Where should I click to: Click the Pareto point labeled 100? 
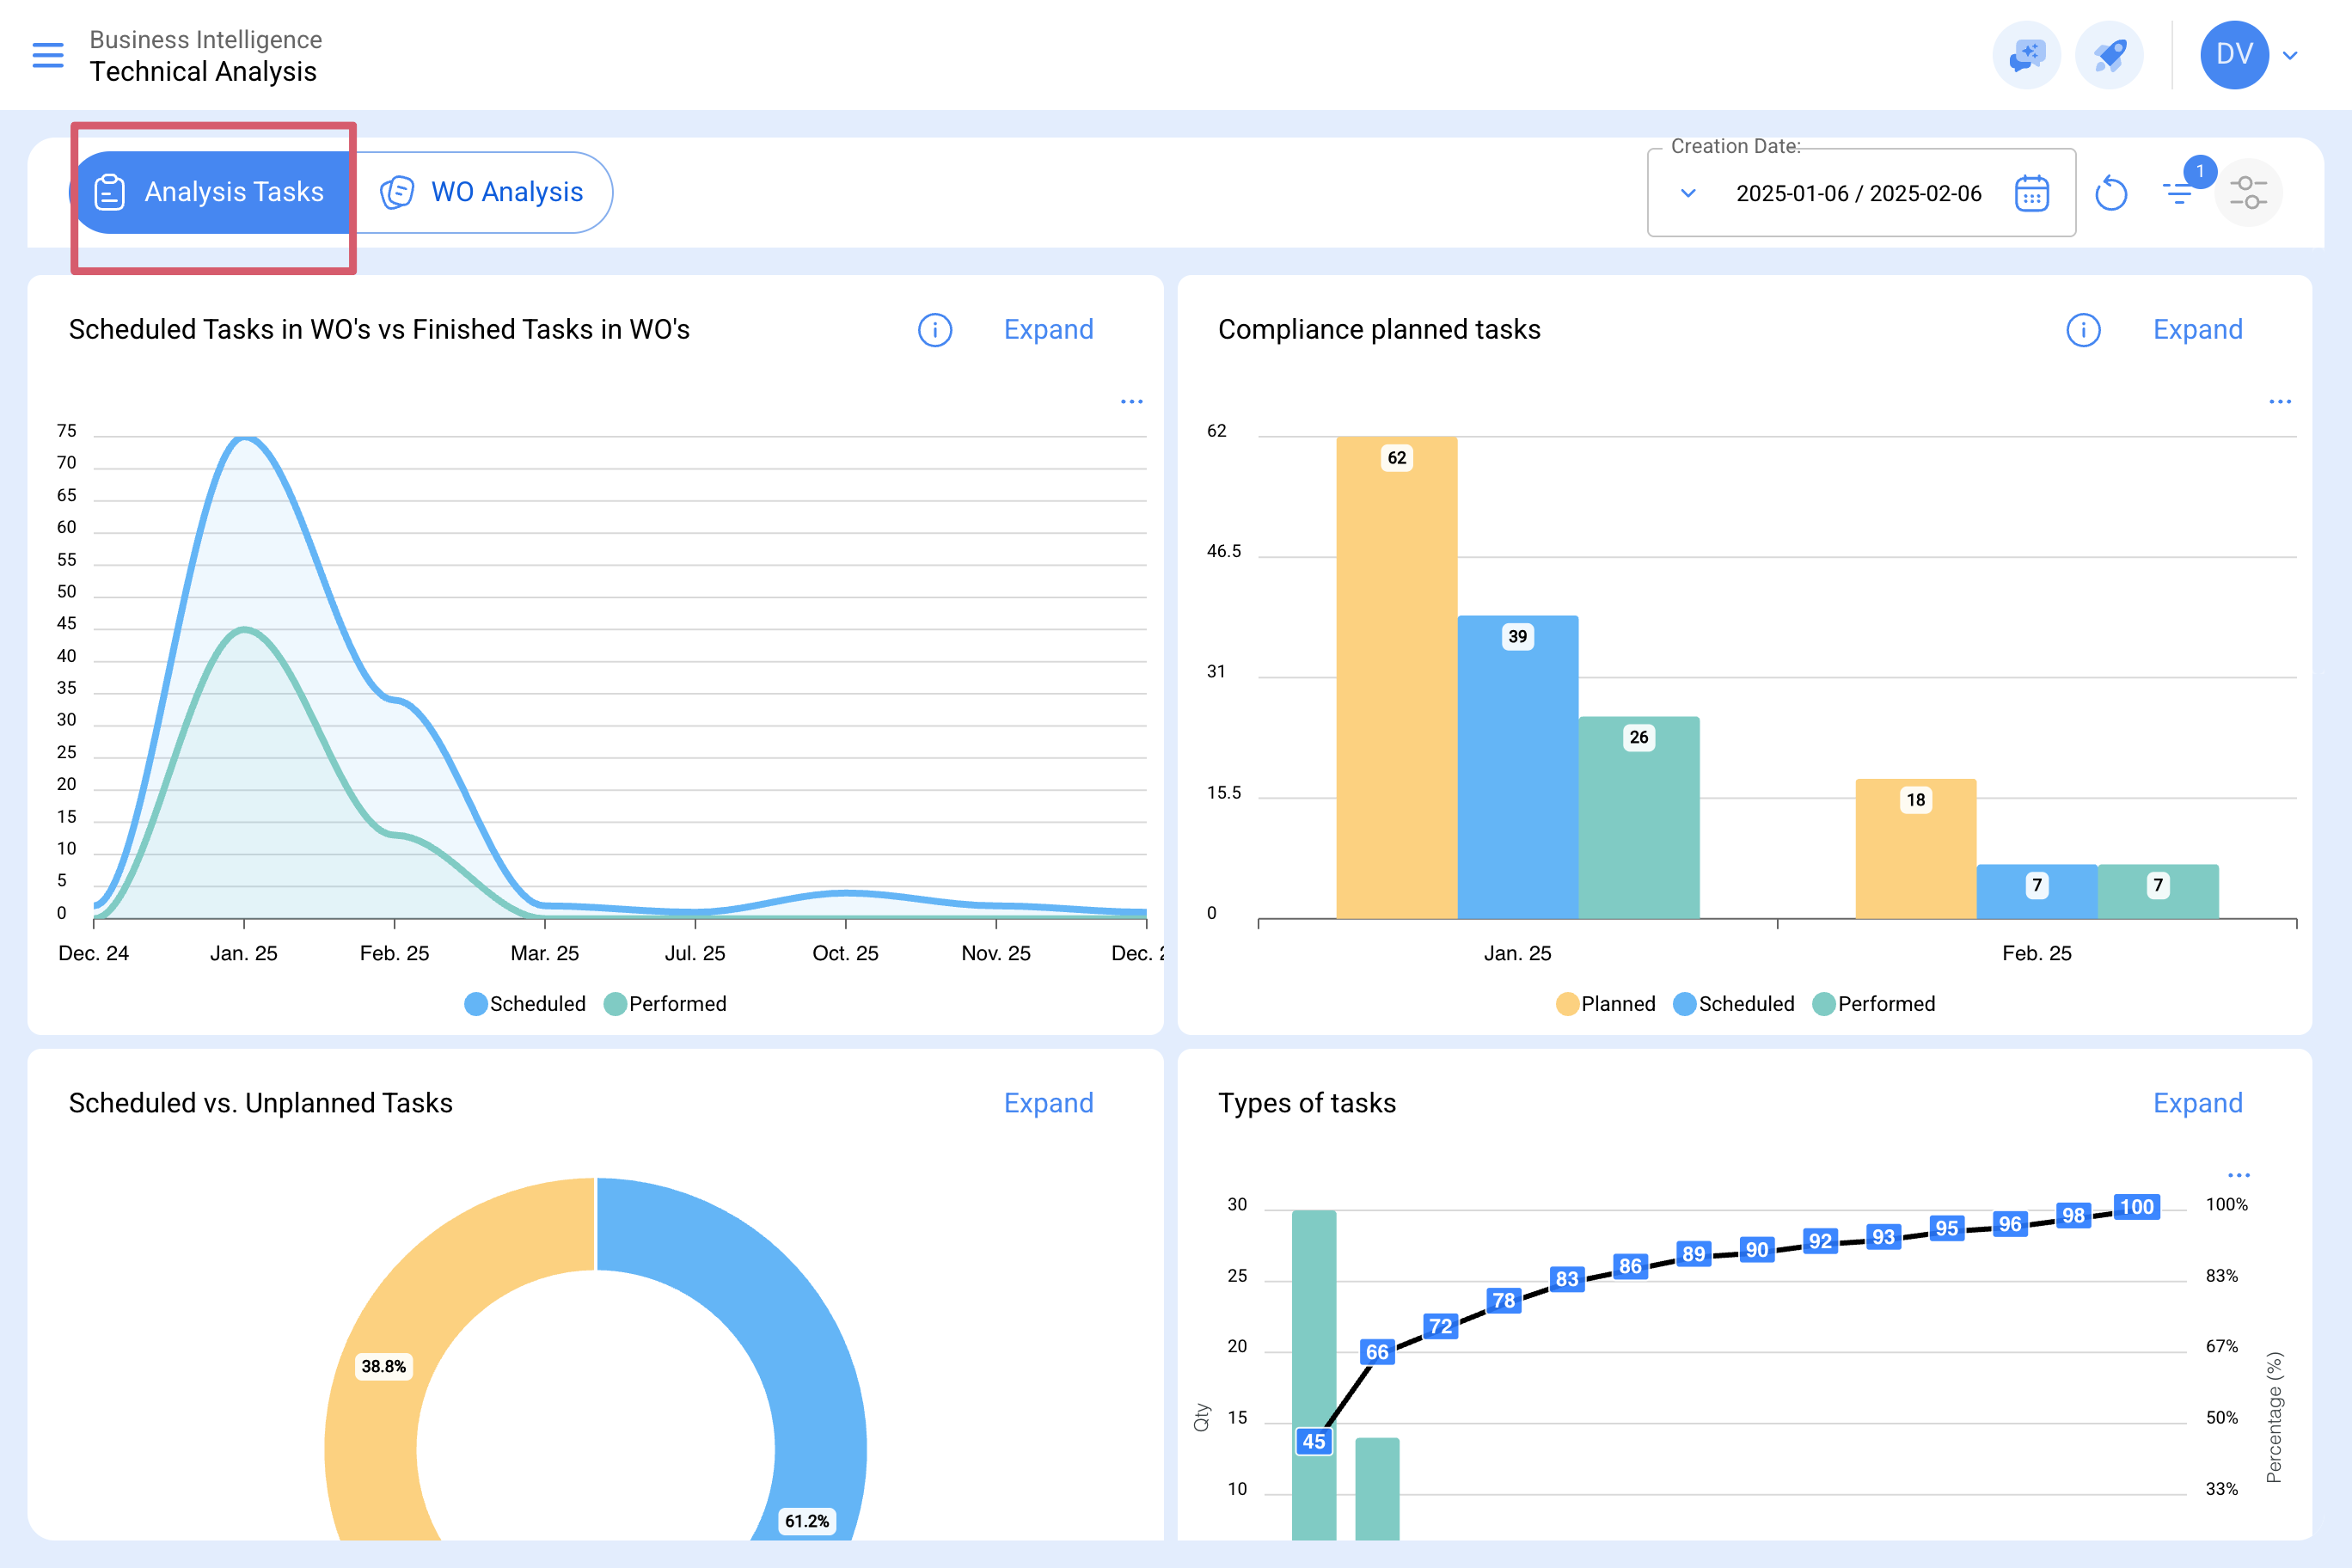[2137, 1207]
